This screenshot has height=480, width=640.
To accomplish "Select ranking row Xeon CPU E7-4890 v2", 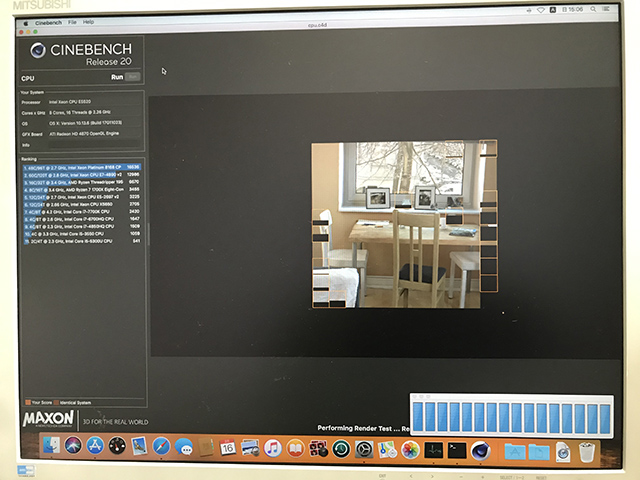I will coord(82,175).
